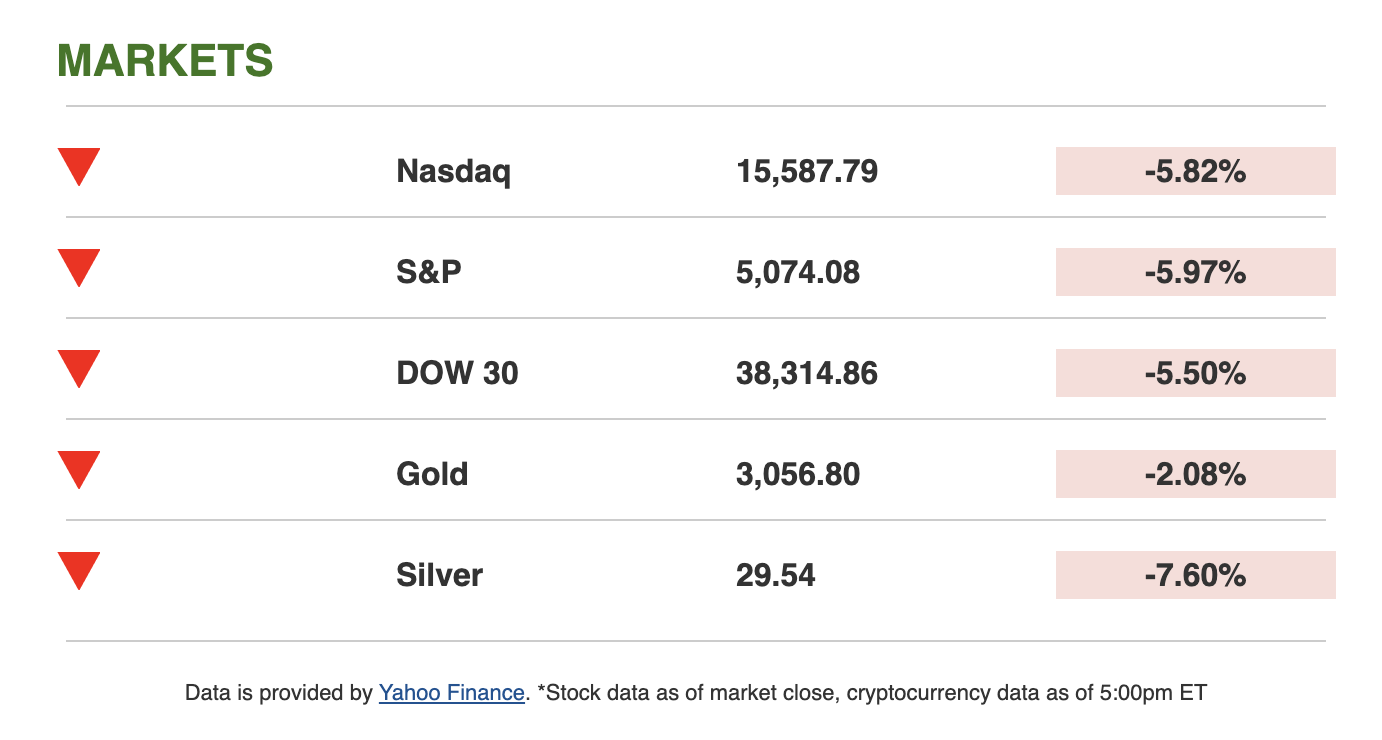The image size is (1382, 740).
Task: Click the red down arrow beside Nasdaq
Action: [x=79, y=165]
